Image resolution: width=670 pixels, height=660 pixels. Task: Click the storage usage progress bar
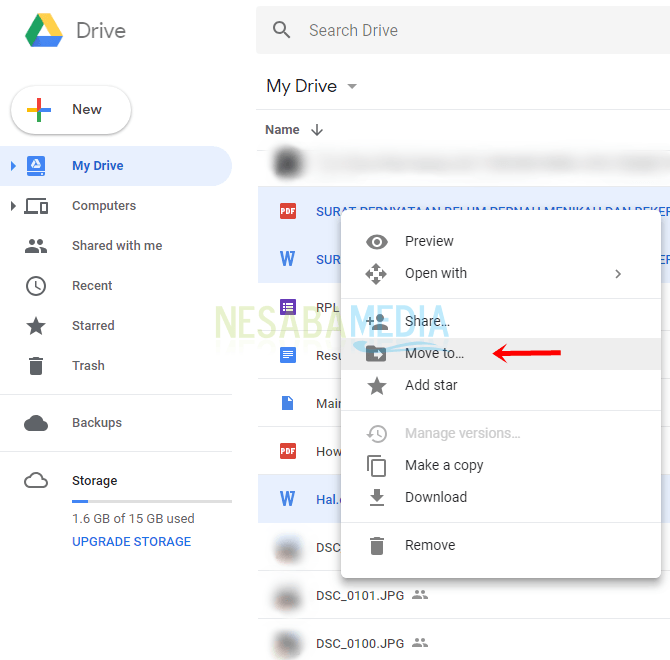click(152, 501)
